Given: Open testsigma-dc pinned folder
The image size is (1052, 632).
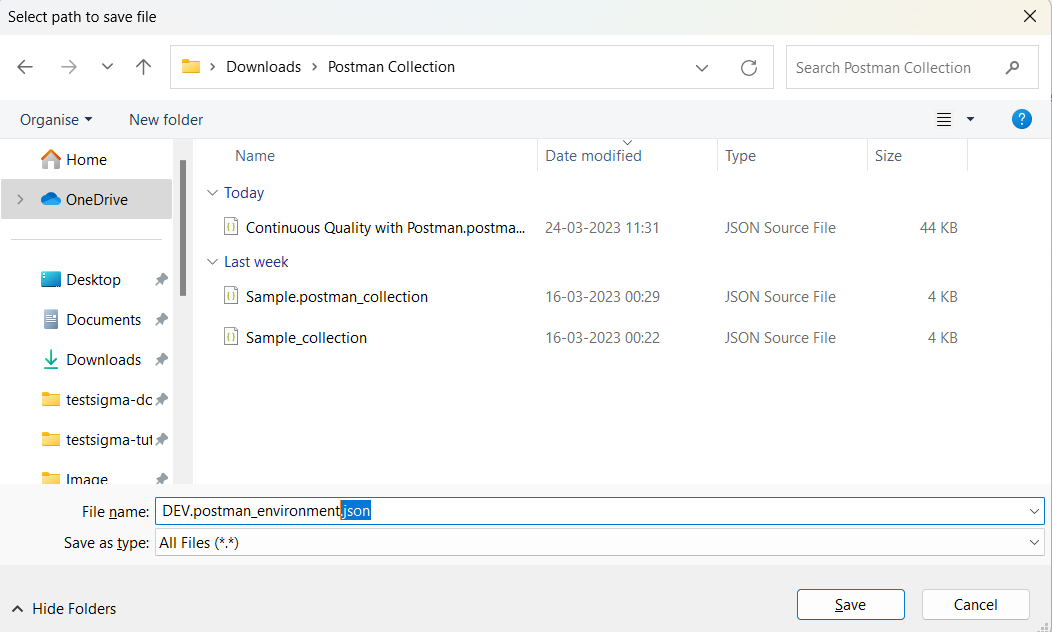Looking at the screenshot, I should click(97, 400).
